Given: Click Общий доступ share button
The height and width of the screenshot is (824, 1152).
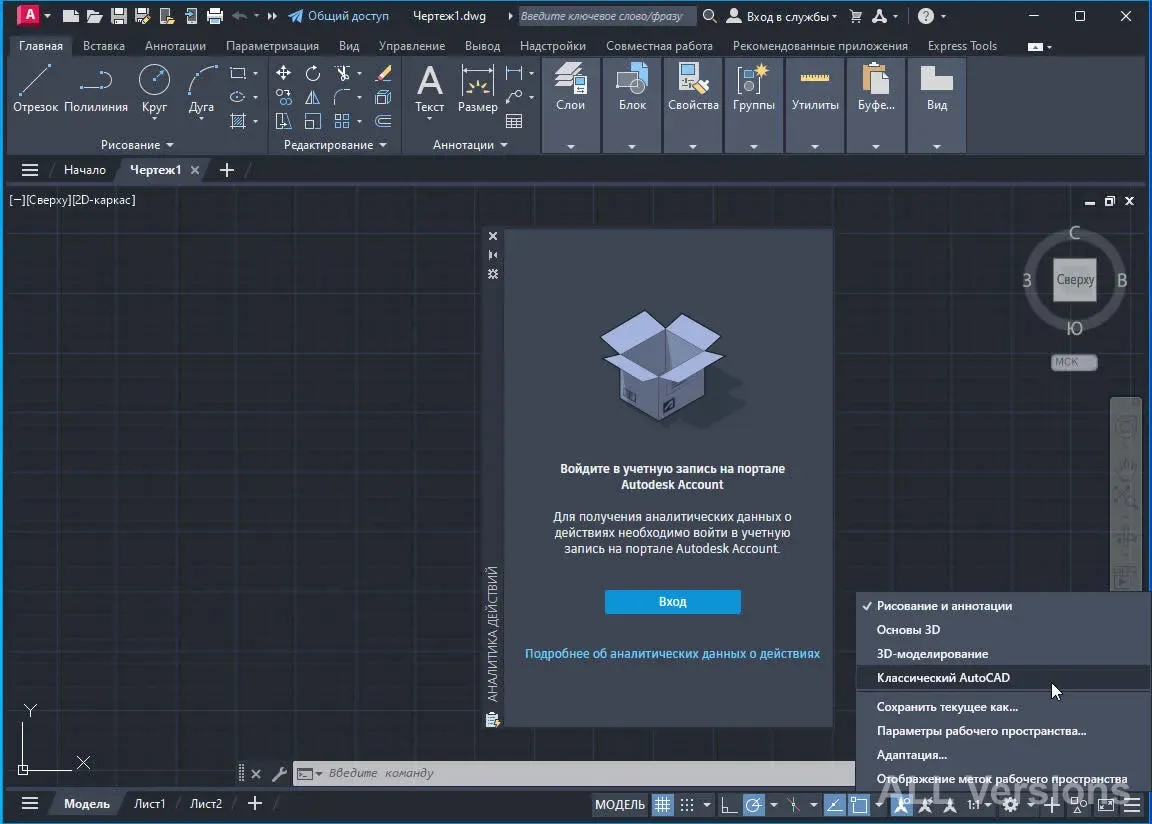Looking at the screenshot, I should pyautogui.click(x=339, y=15).
